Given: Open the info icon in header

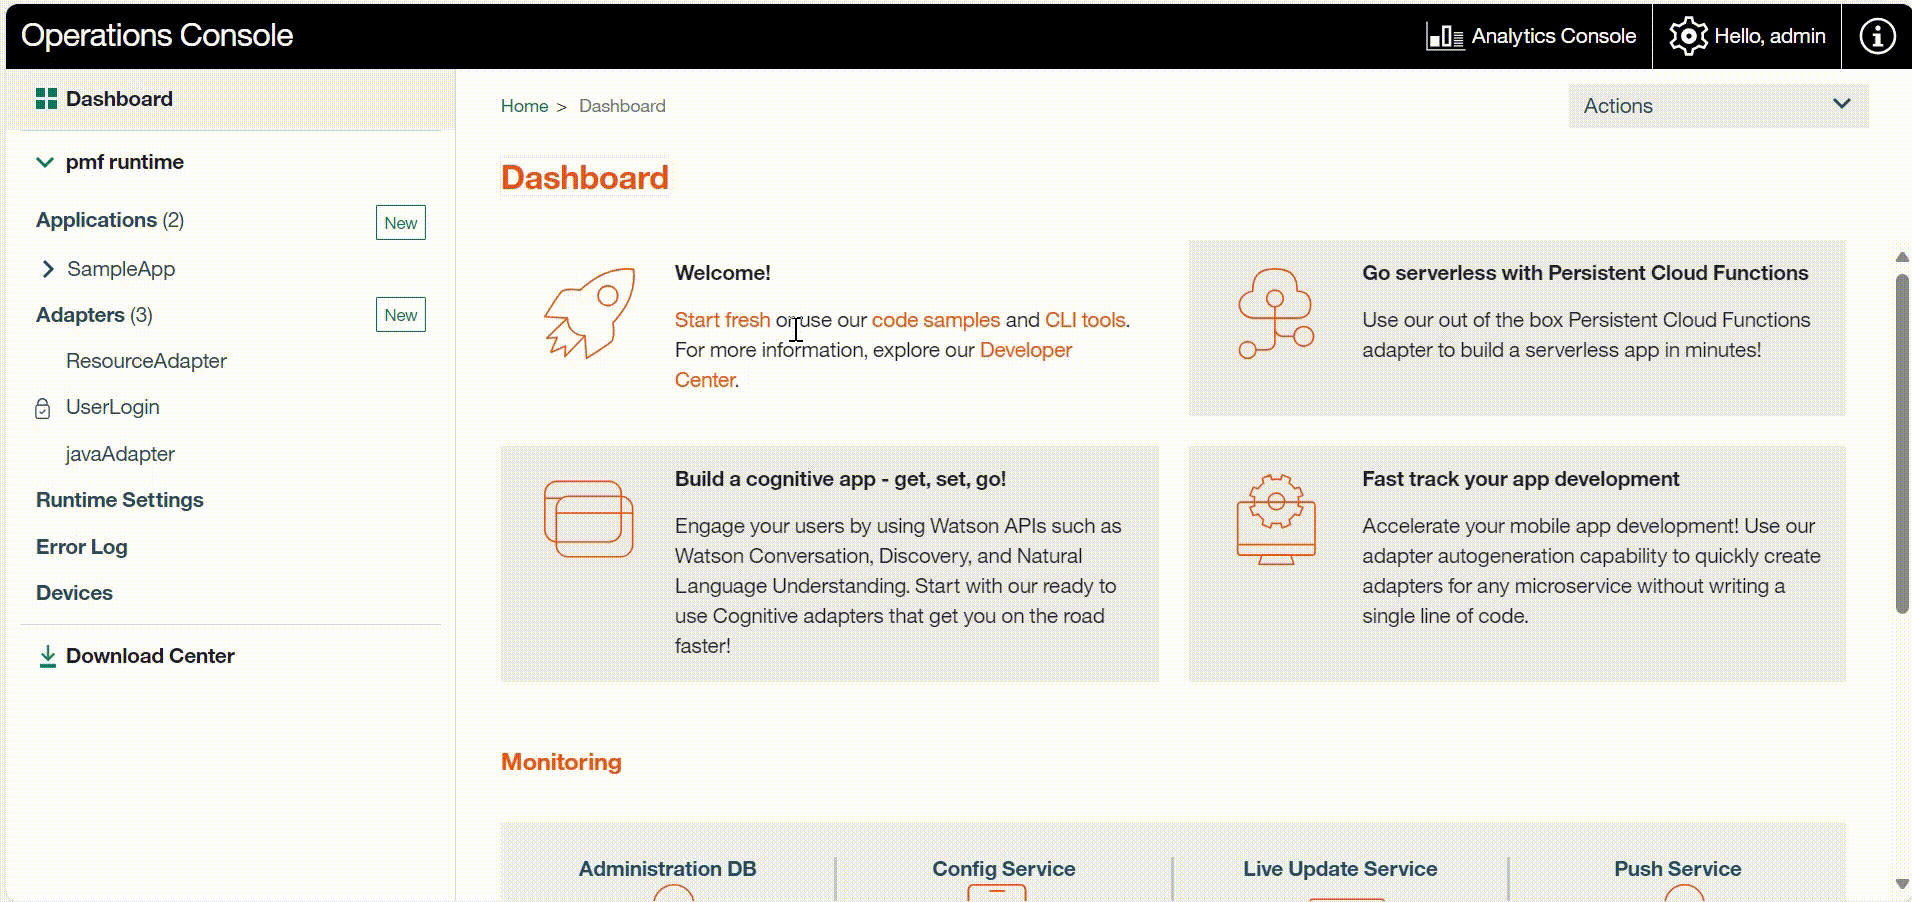Looking at the screenshot, I should coord(1876,36).
